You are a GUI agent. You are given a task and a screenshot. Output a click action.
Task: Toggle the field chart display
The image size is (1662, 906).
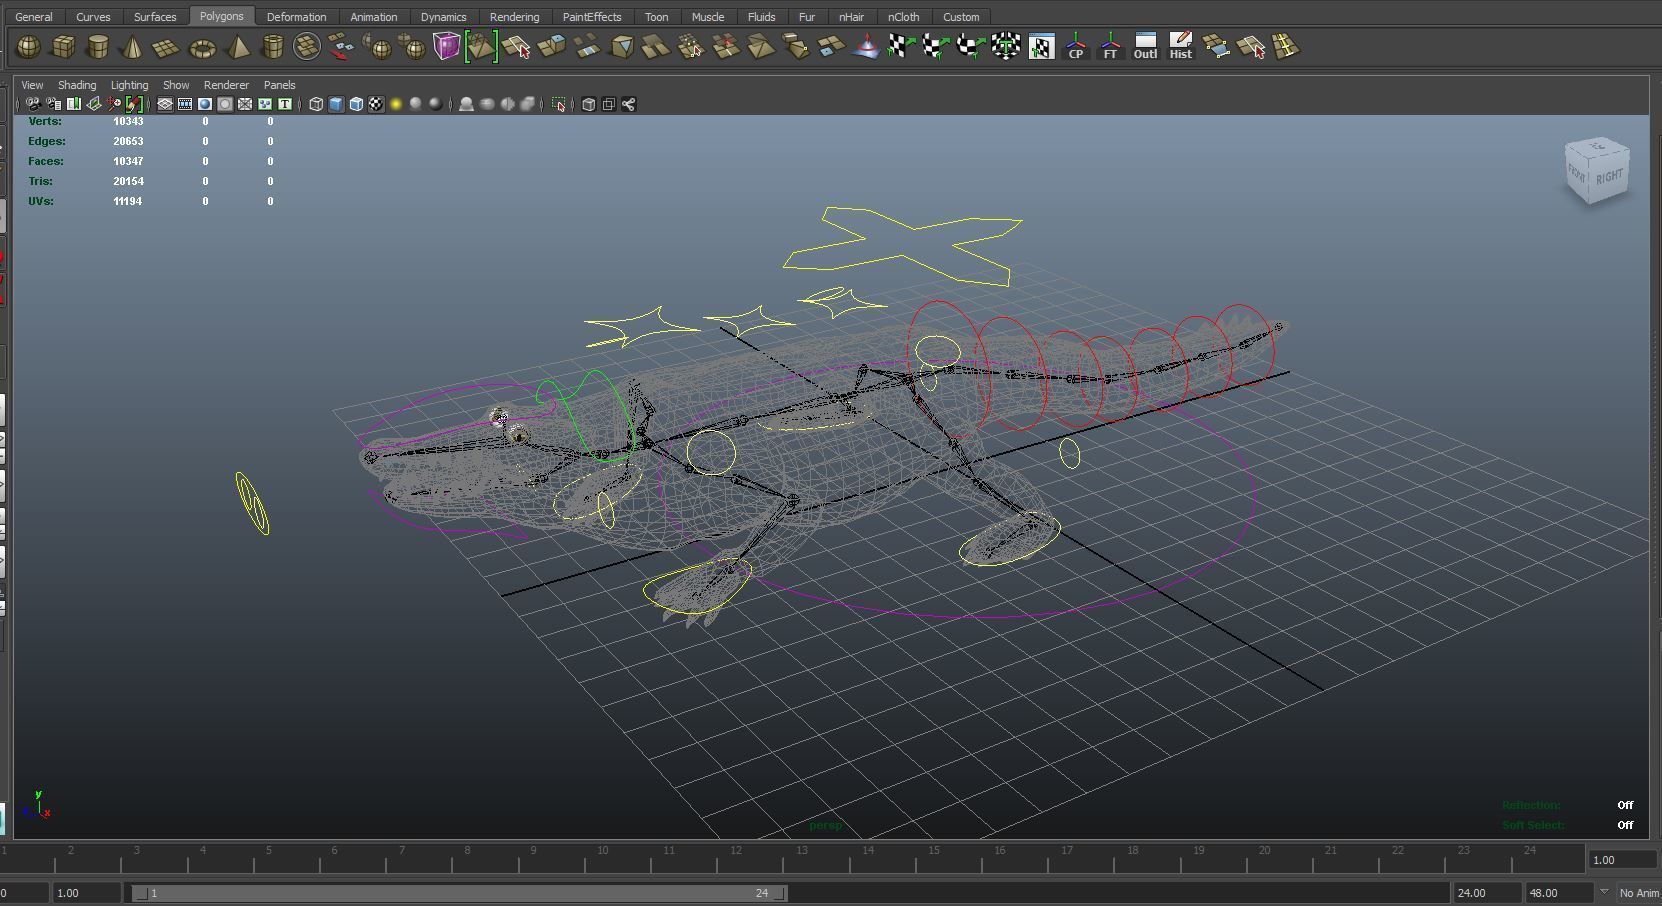tap(245, 104)
